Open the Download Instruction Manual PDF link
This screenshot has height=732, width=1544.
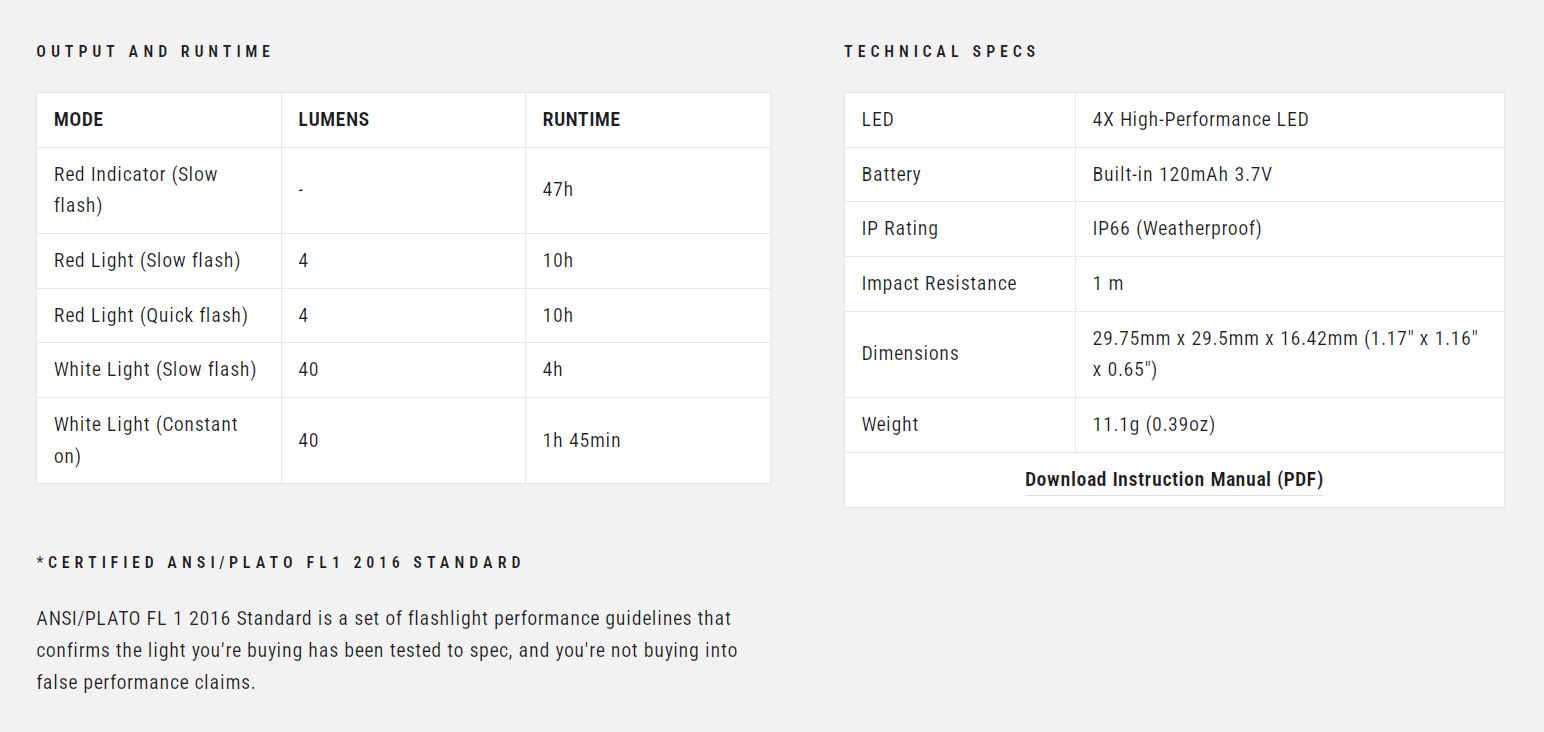pyautogui.click(x=1173, y=480)
